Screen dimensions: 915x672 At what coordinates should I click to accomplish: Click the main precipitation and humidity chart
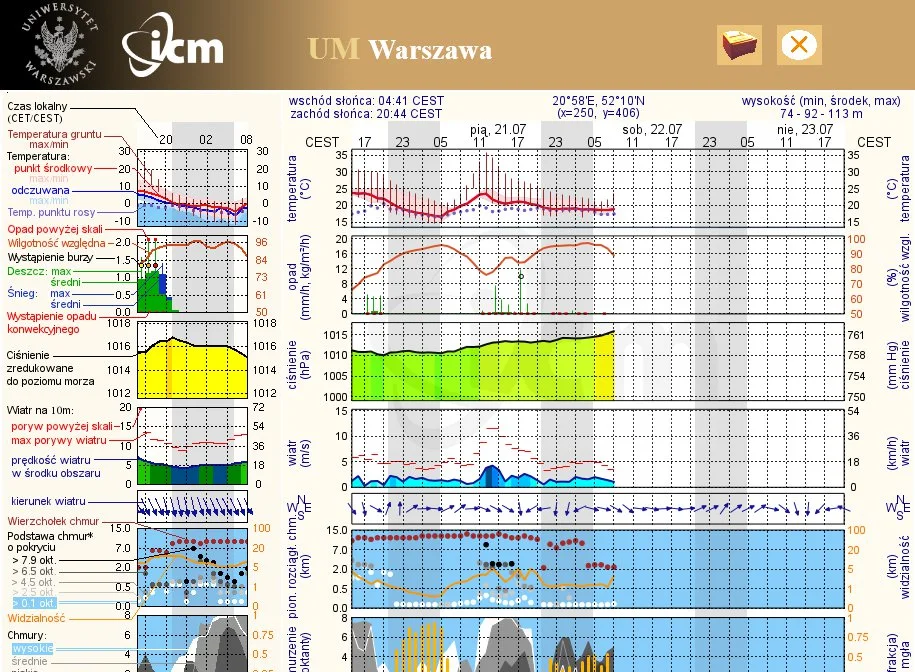tap(598, 276)
